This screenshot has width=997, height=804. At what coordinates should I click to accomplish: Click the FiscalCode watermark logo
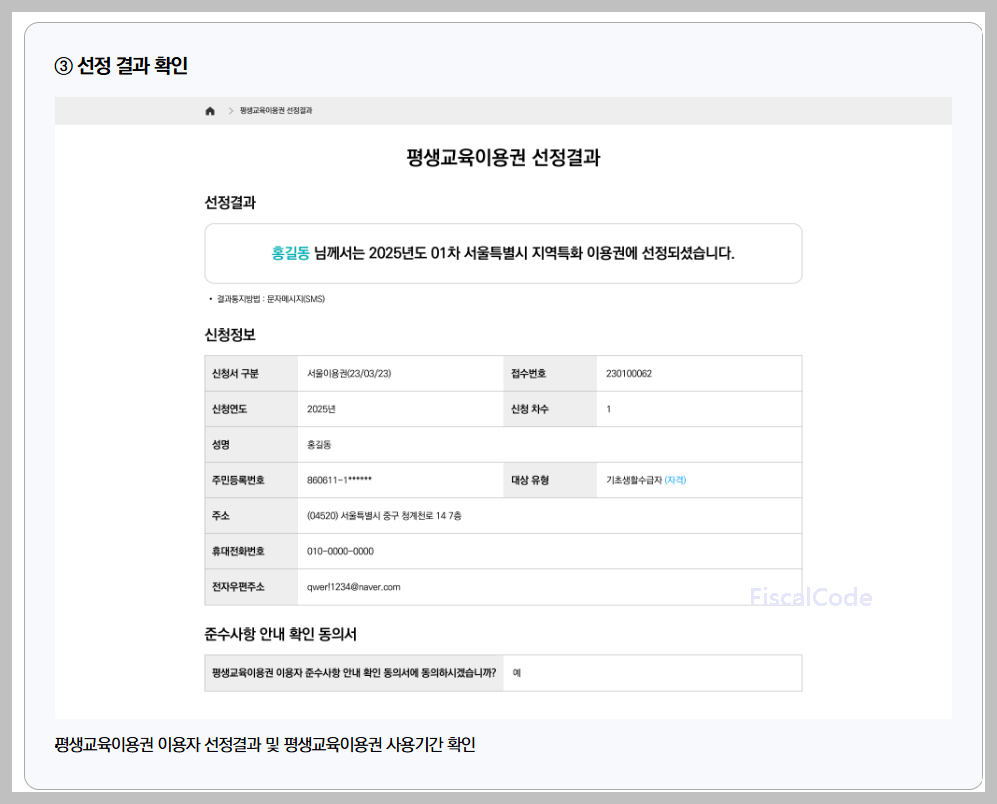[x=811, y=598]
